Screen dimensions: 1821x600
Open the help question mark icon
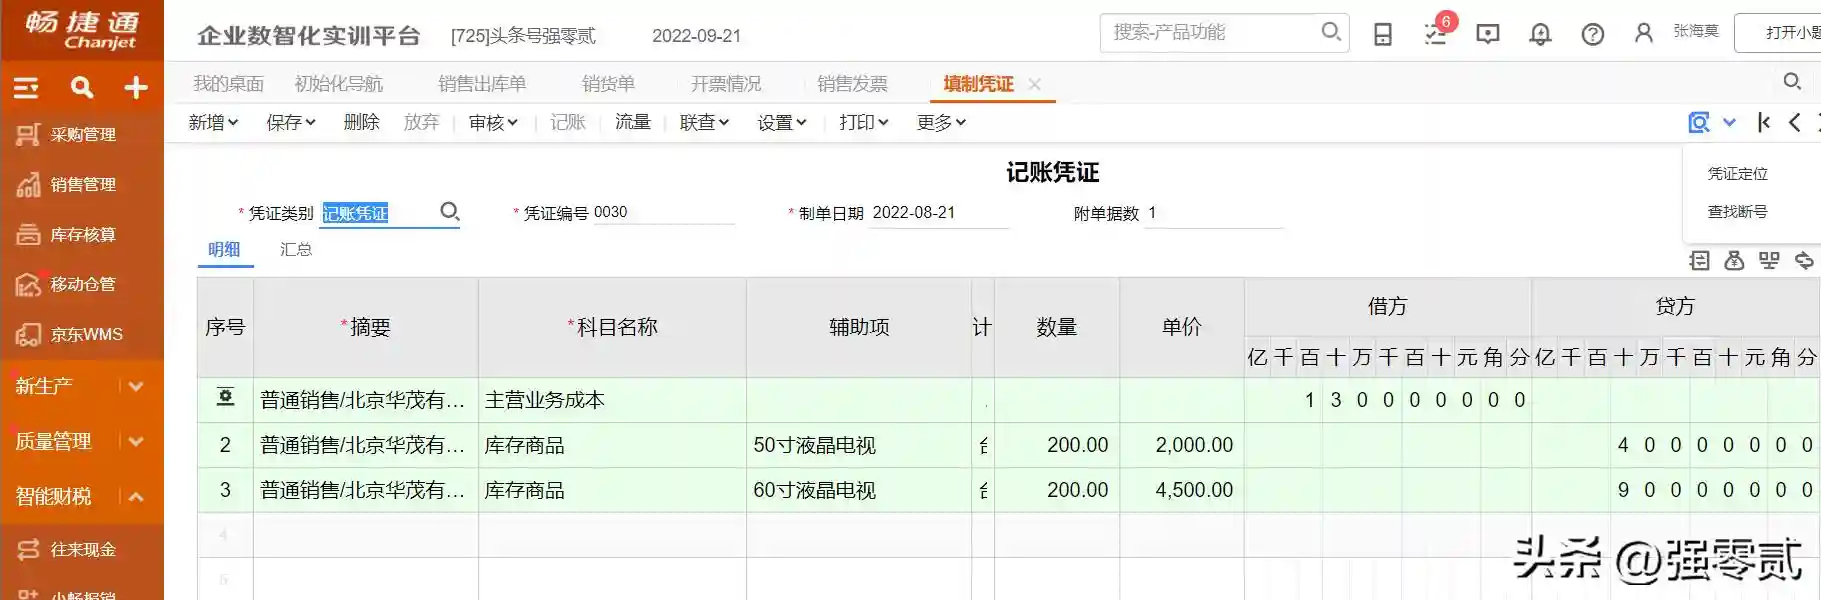[1592, 35]
